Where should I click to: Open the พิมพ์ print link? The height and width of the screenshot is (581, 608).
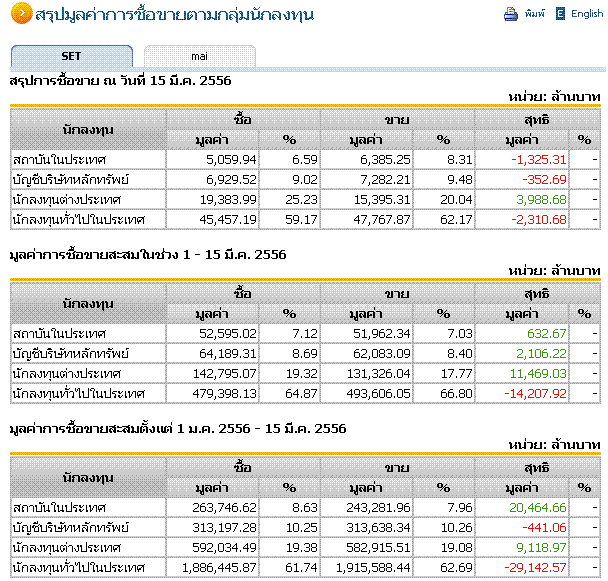(535, 14)
